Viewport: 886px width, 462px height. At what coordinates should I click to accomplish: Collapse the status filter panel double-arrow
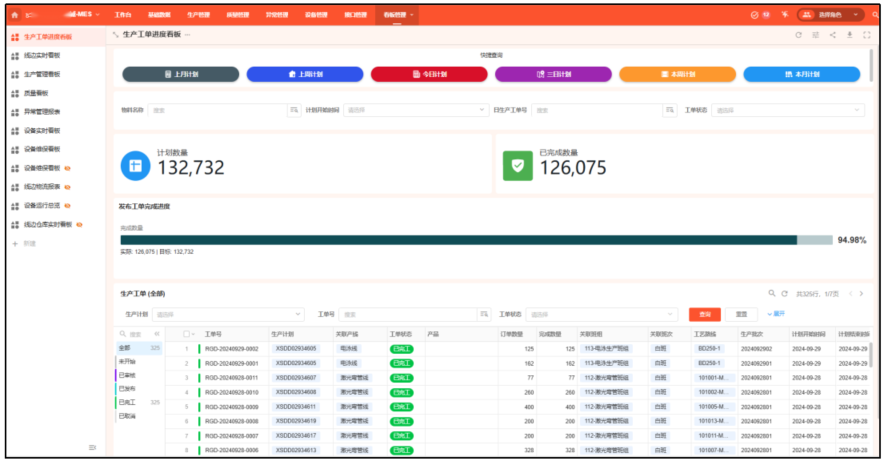pyautogui.click(x=157, y=334)
